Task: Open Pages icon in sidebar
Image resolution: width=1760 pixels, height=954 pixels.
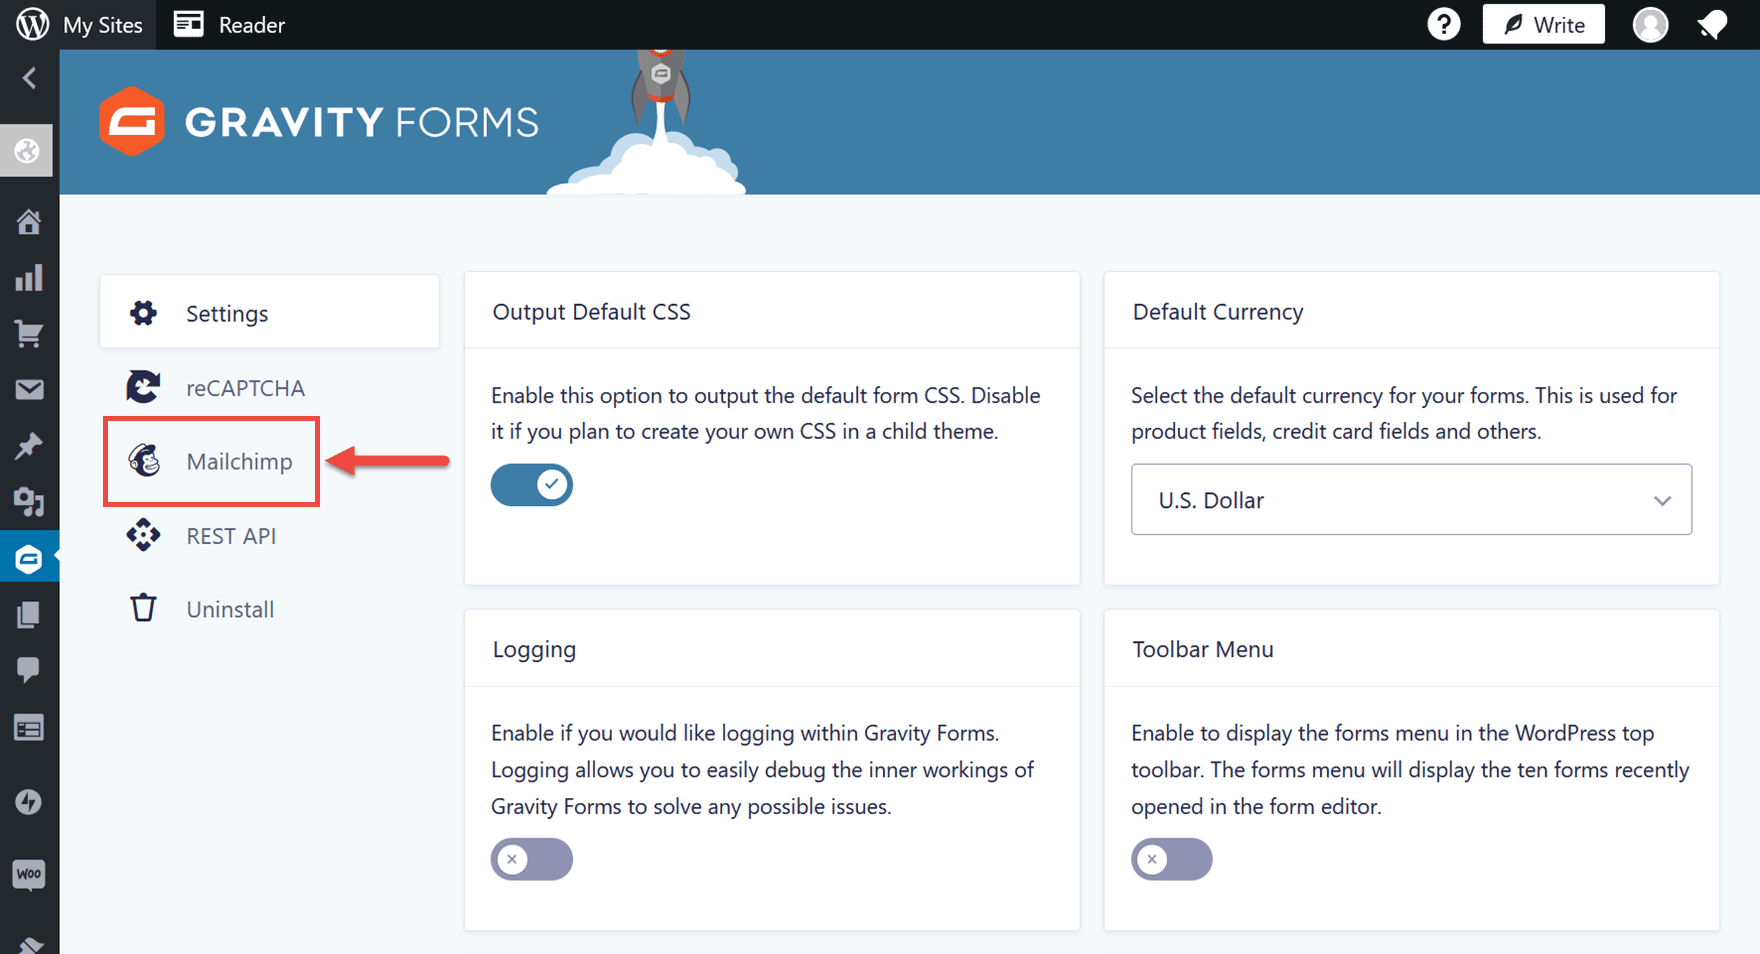Action: pyautogui.click(x=29, y=614)
